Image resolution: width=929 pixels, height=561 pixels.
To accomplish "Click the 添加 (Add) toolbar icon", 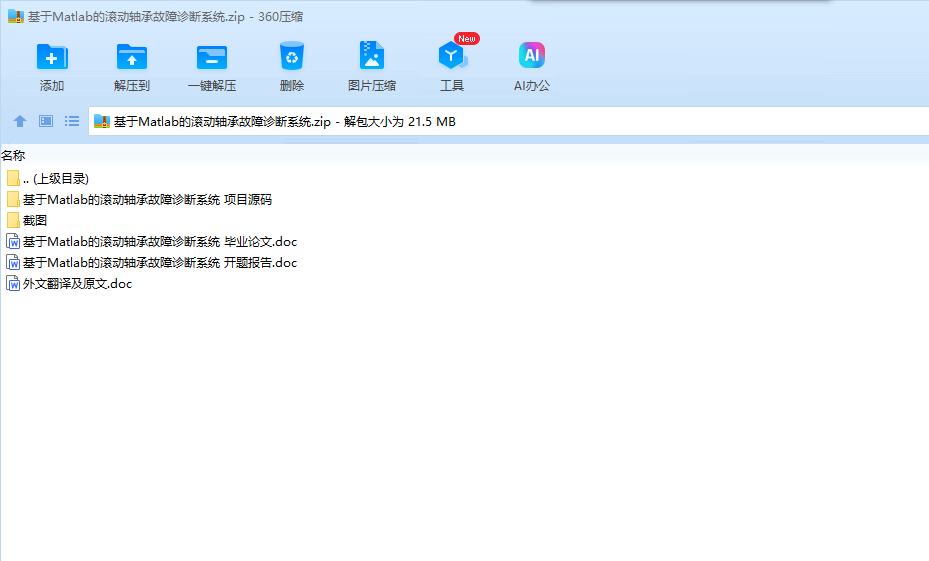I will click(x=52, y=57).
